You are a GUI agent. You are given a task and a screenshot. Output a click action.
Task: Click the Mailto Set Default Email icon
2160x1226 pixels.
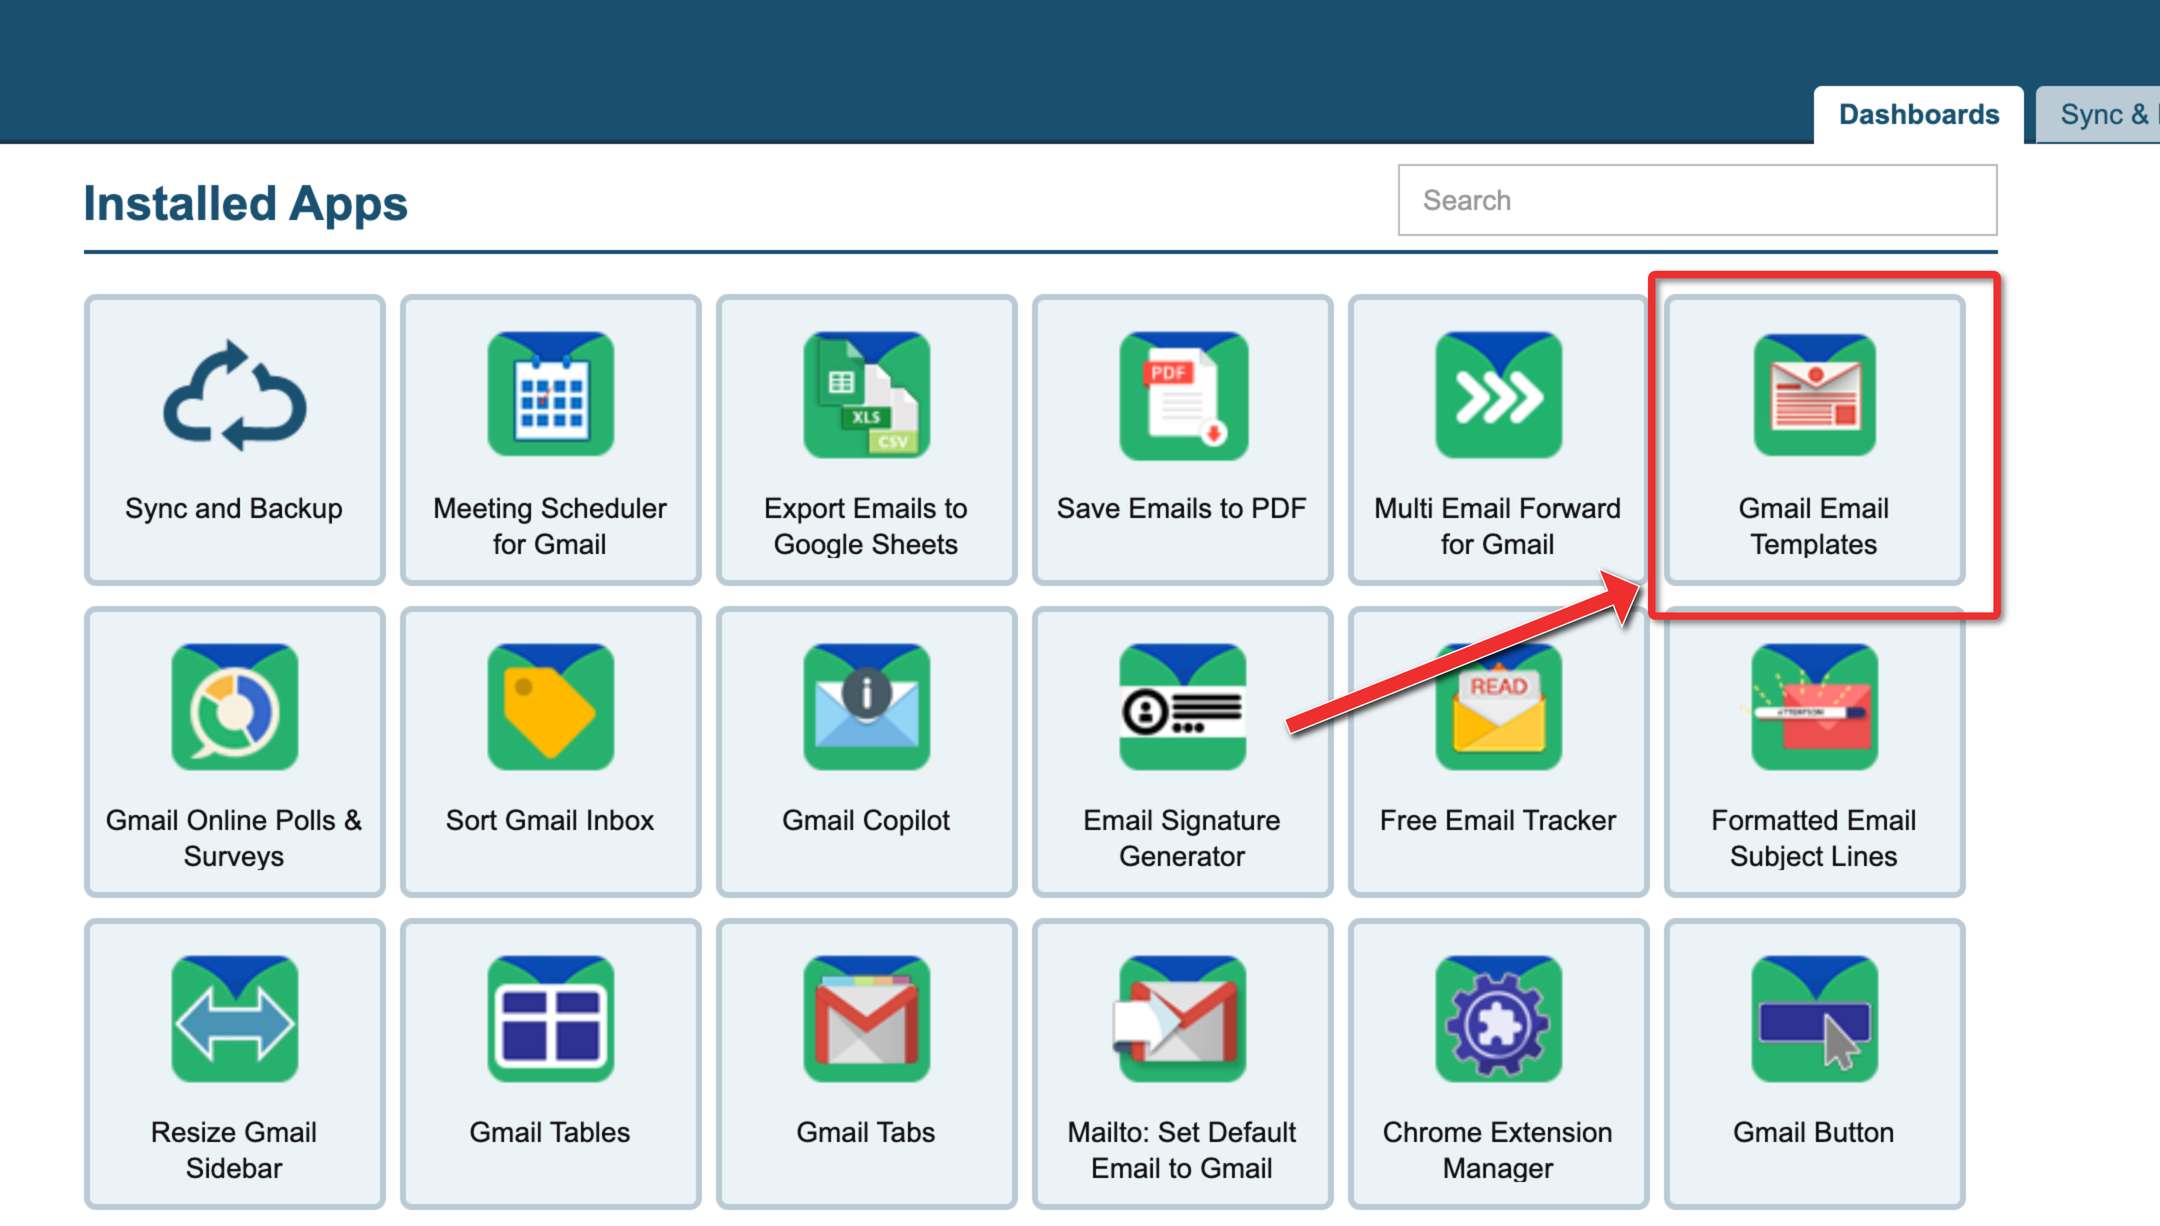1181,1019
